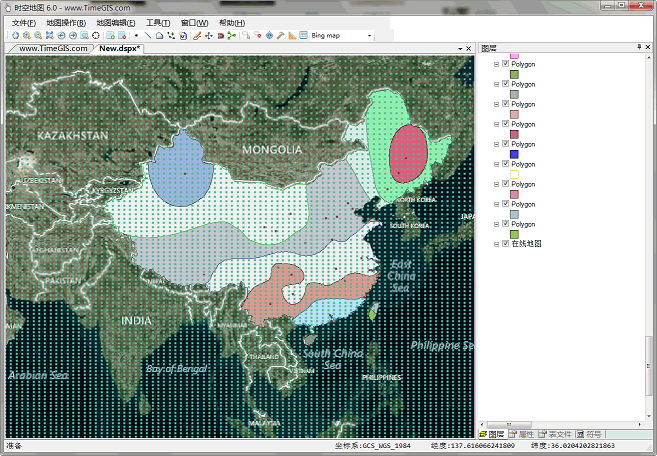The width and height of the screenshot is (657, 456).
Task: Pin the layers panel with pushpin icon
Action: 639,47
